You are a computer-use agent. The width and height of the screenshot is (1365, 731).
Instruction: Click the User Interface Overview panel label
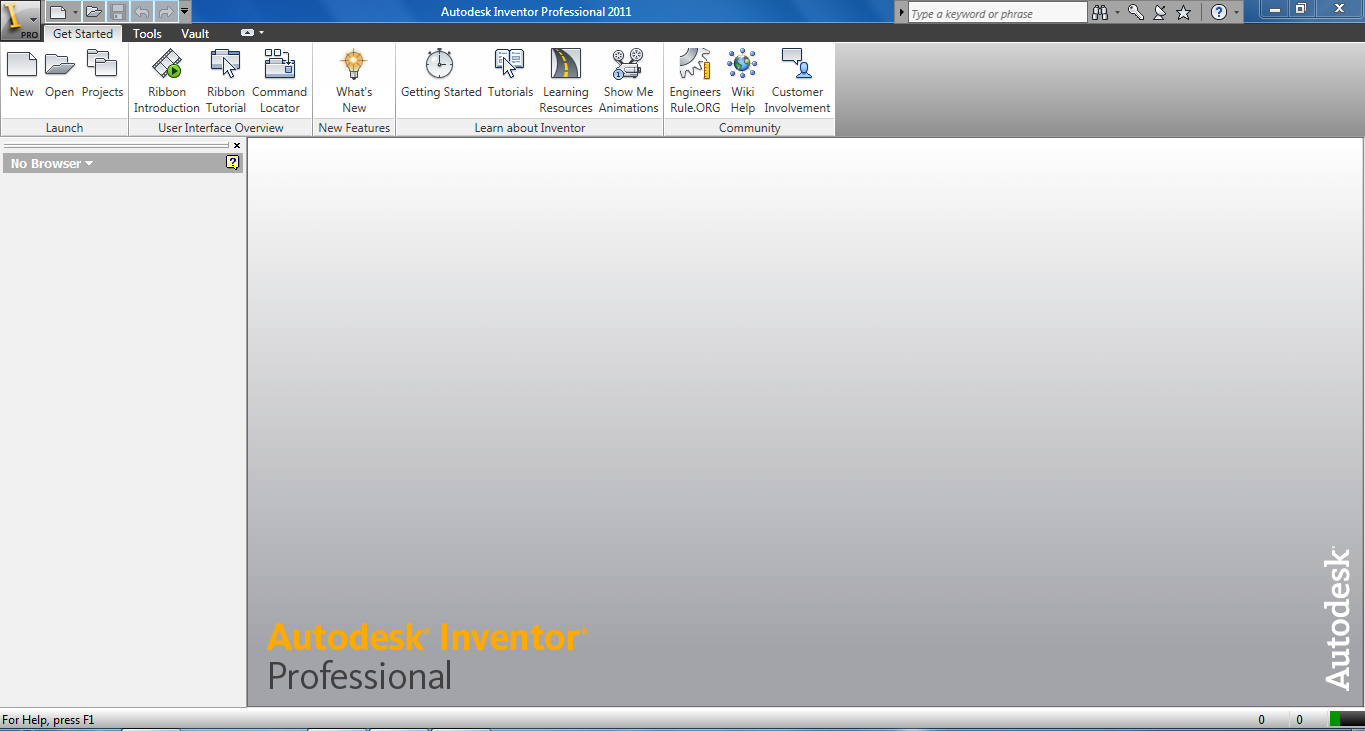pyautogui.click(x=221, y=128)
